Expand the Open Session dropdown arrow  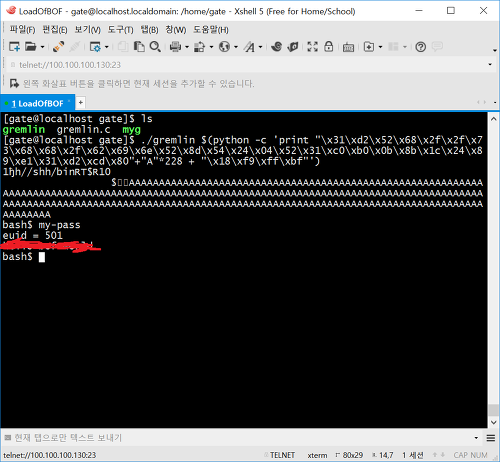pos(42,47)
